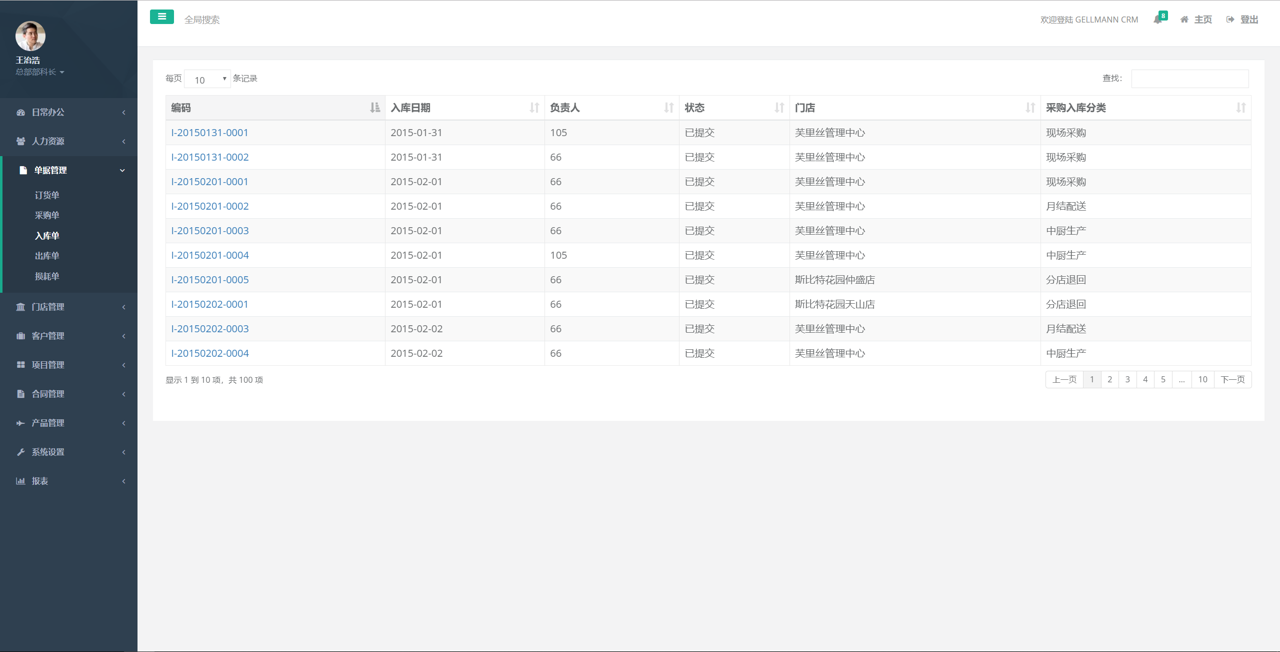Sort table by 编码 column sort icon

(375, 108)
